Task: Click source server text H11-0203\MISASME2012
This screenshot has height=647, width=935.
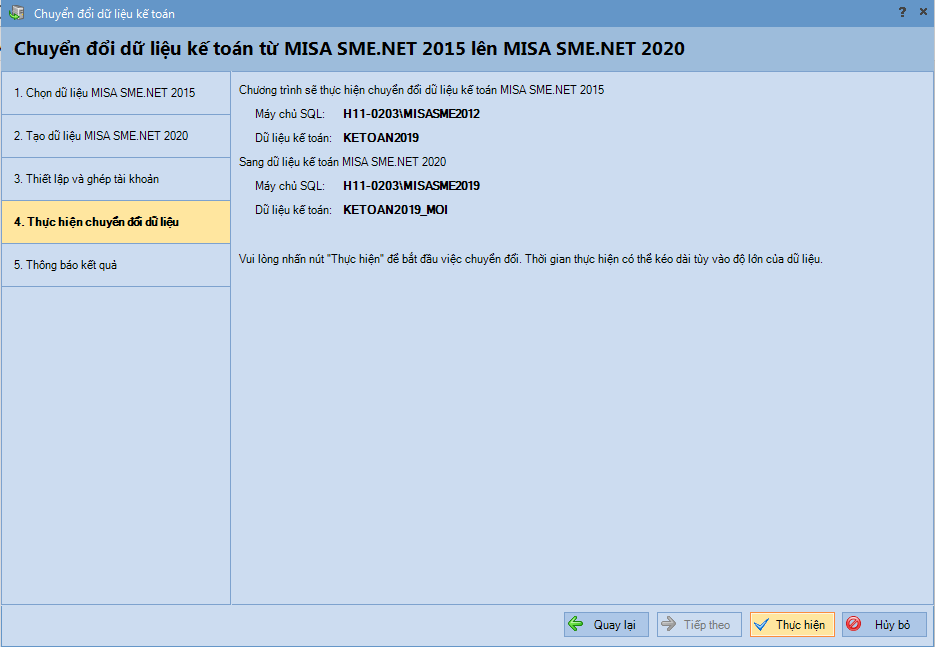Action: point(411,114)
